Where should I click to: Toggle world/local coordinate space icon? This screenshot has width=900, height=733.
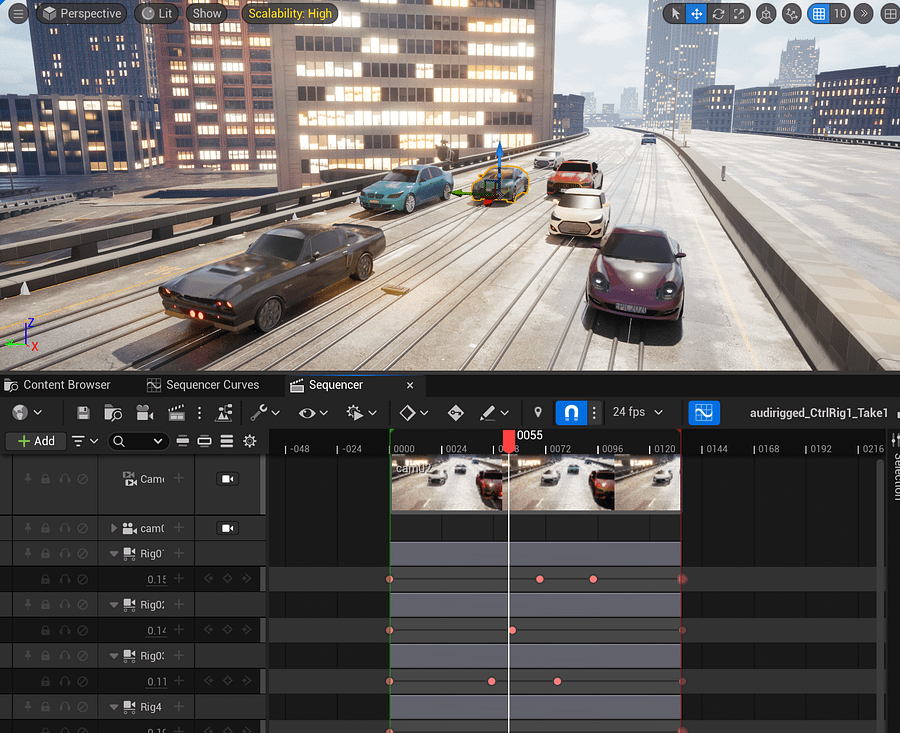(x=766, y=13)
